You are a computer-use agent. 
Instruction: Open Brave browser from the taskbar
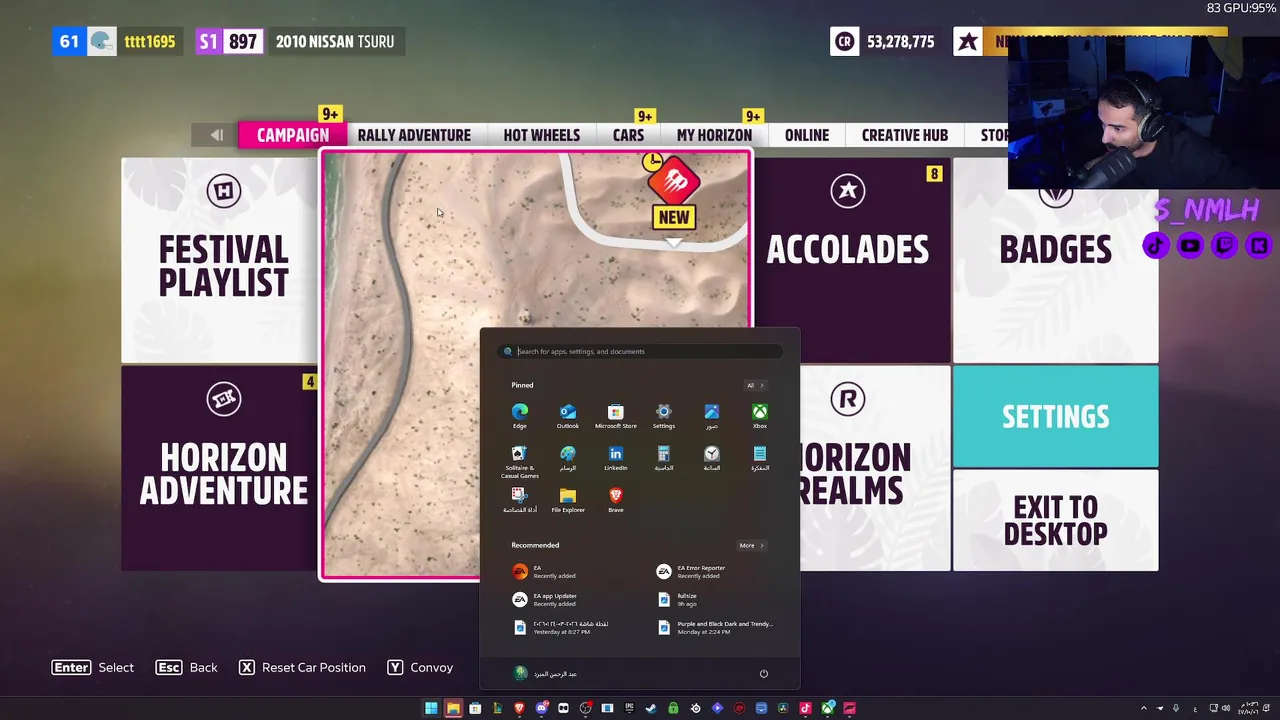coord(519,708)
